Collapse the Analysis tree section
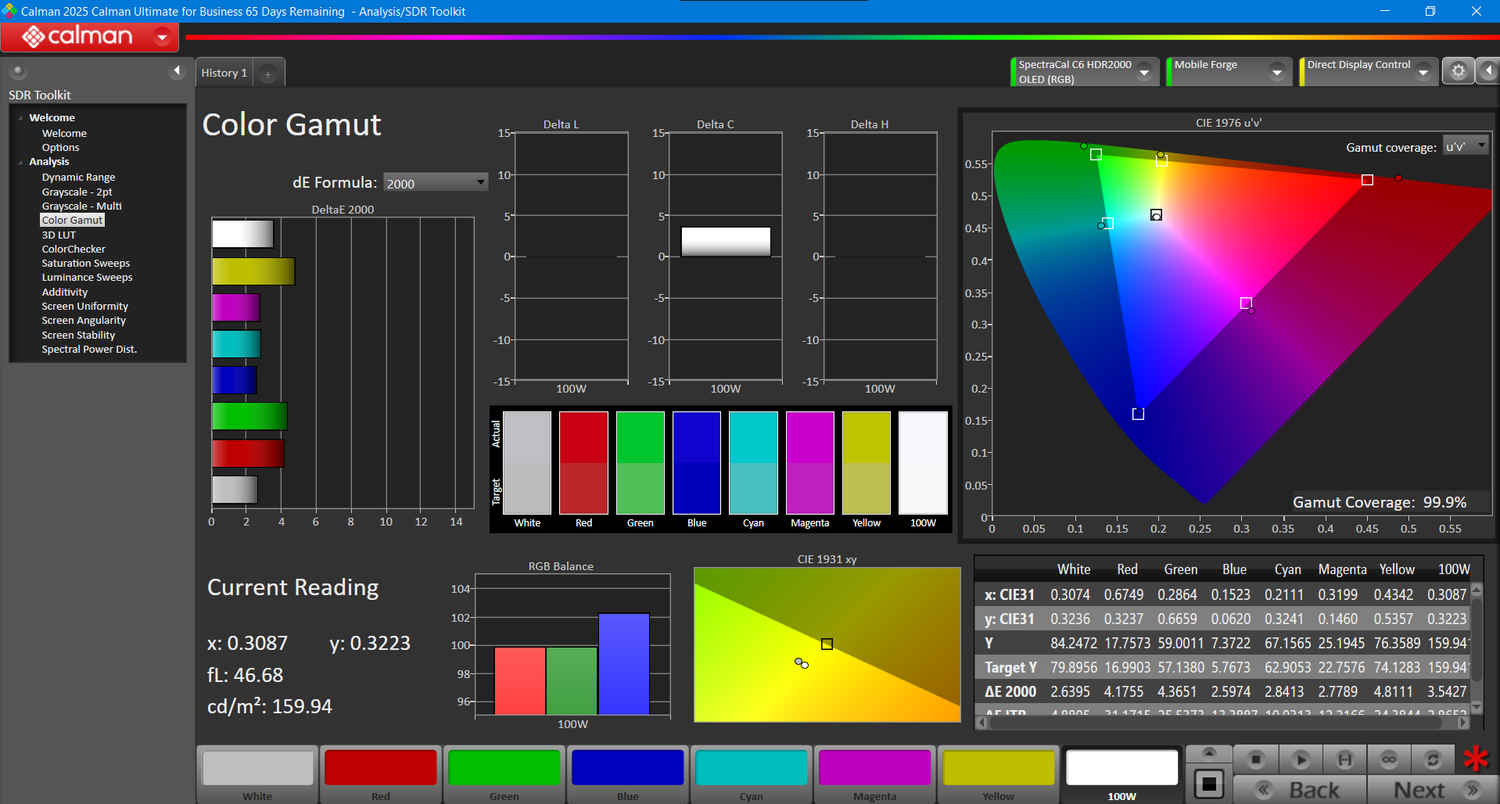The image size is (1500, 804). 20,162
